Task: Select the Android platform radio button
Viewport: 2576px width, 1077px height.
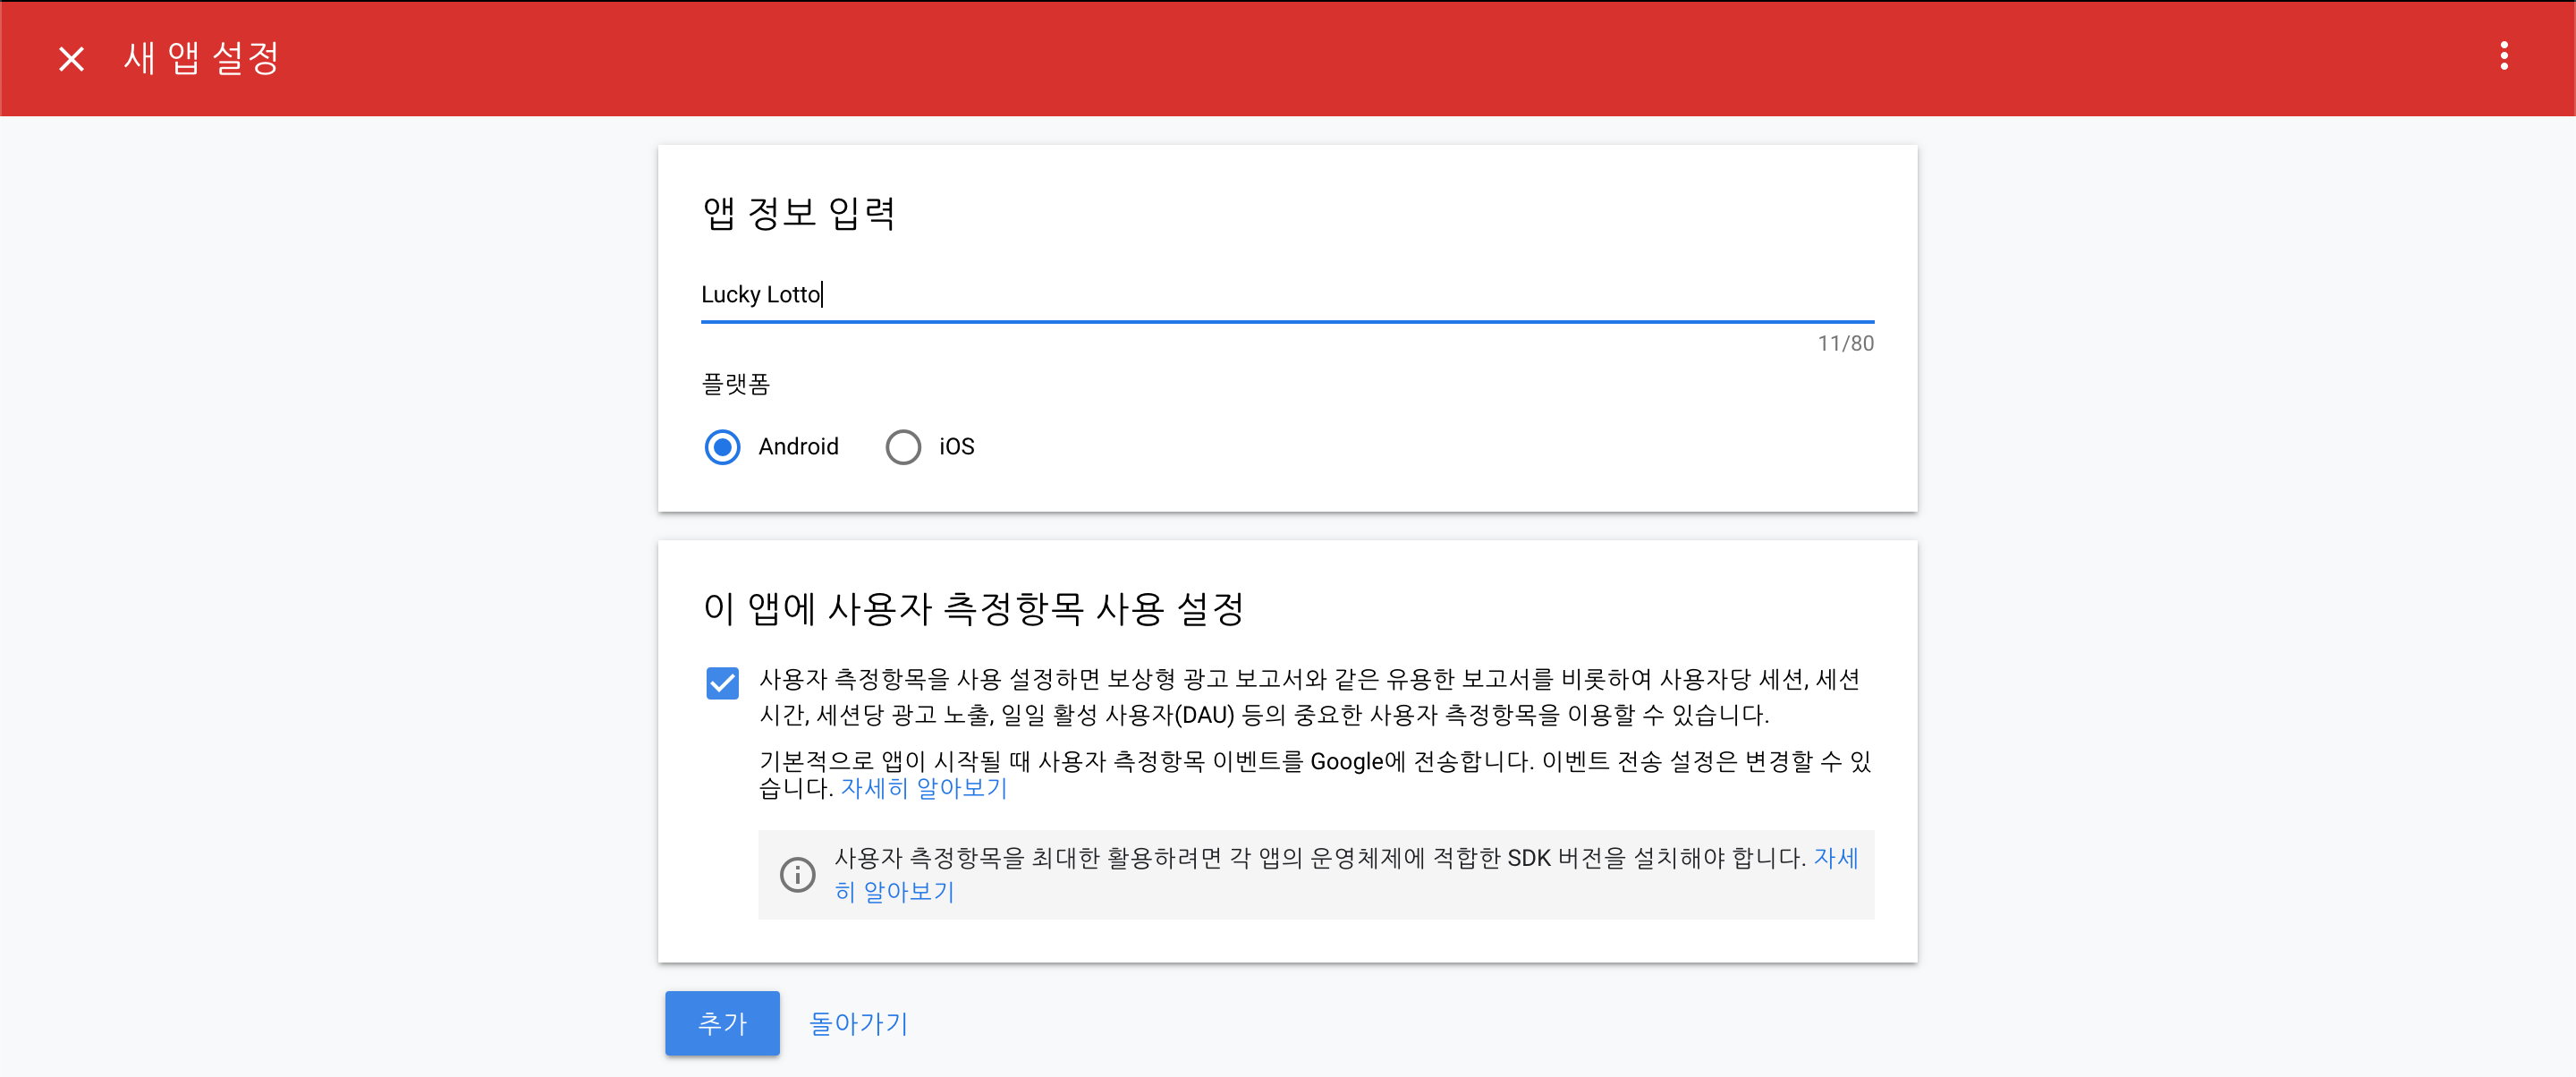Action: (x=722, y=447)
